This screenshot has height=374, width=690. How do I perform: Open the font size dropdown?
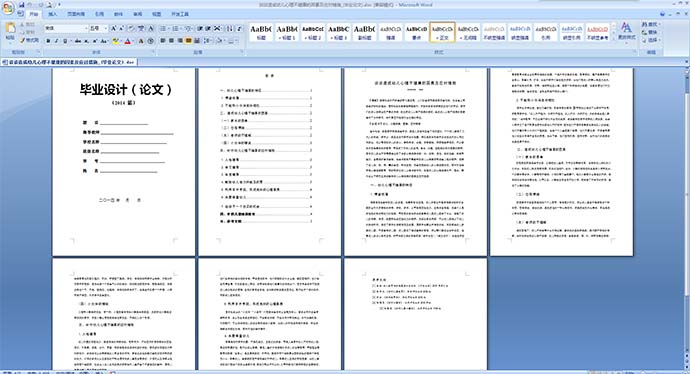tap(106, 29)
